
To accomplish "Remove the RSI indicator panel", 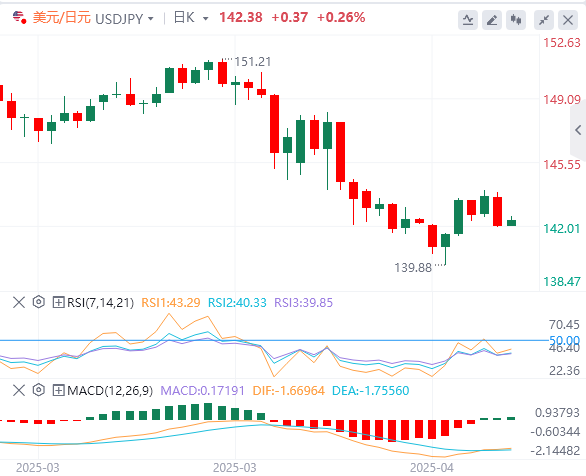I will click(x=19, y=302).
